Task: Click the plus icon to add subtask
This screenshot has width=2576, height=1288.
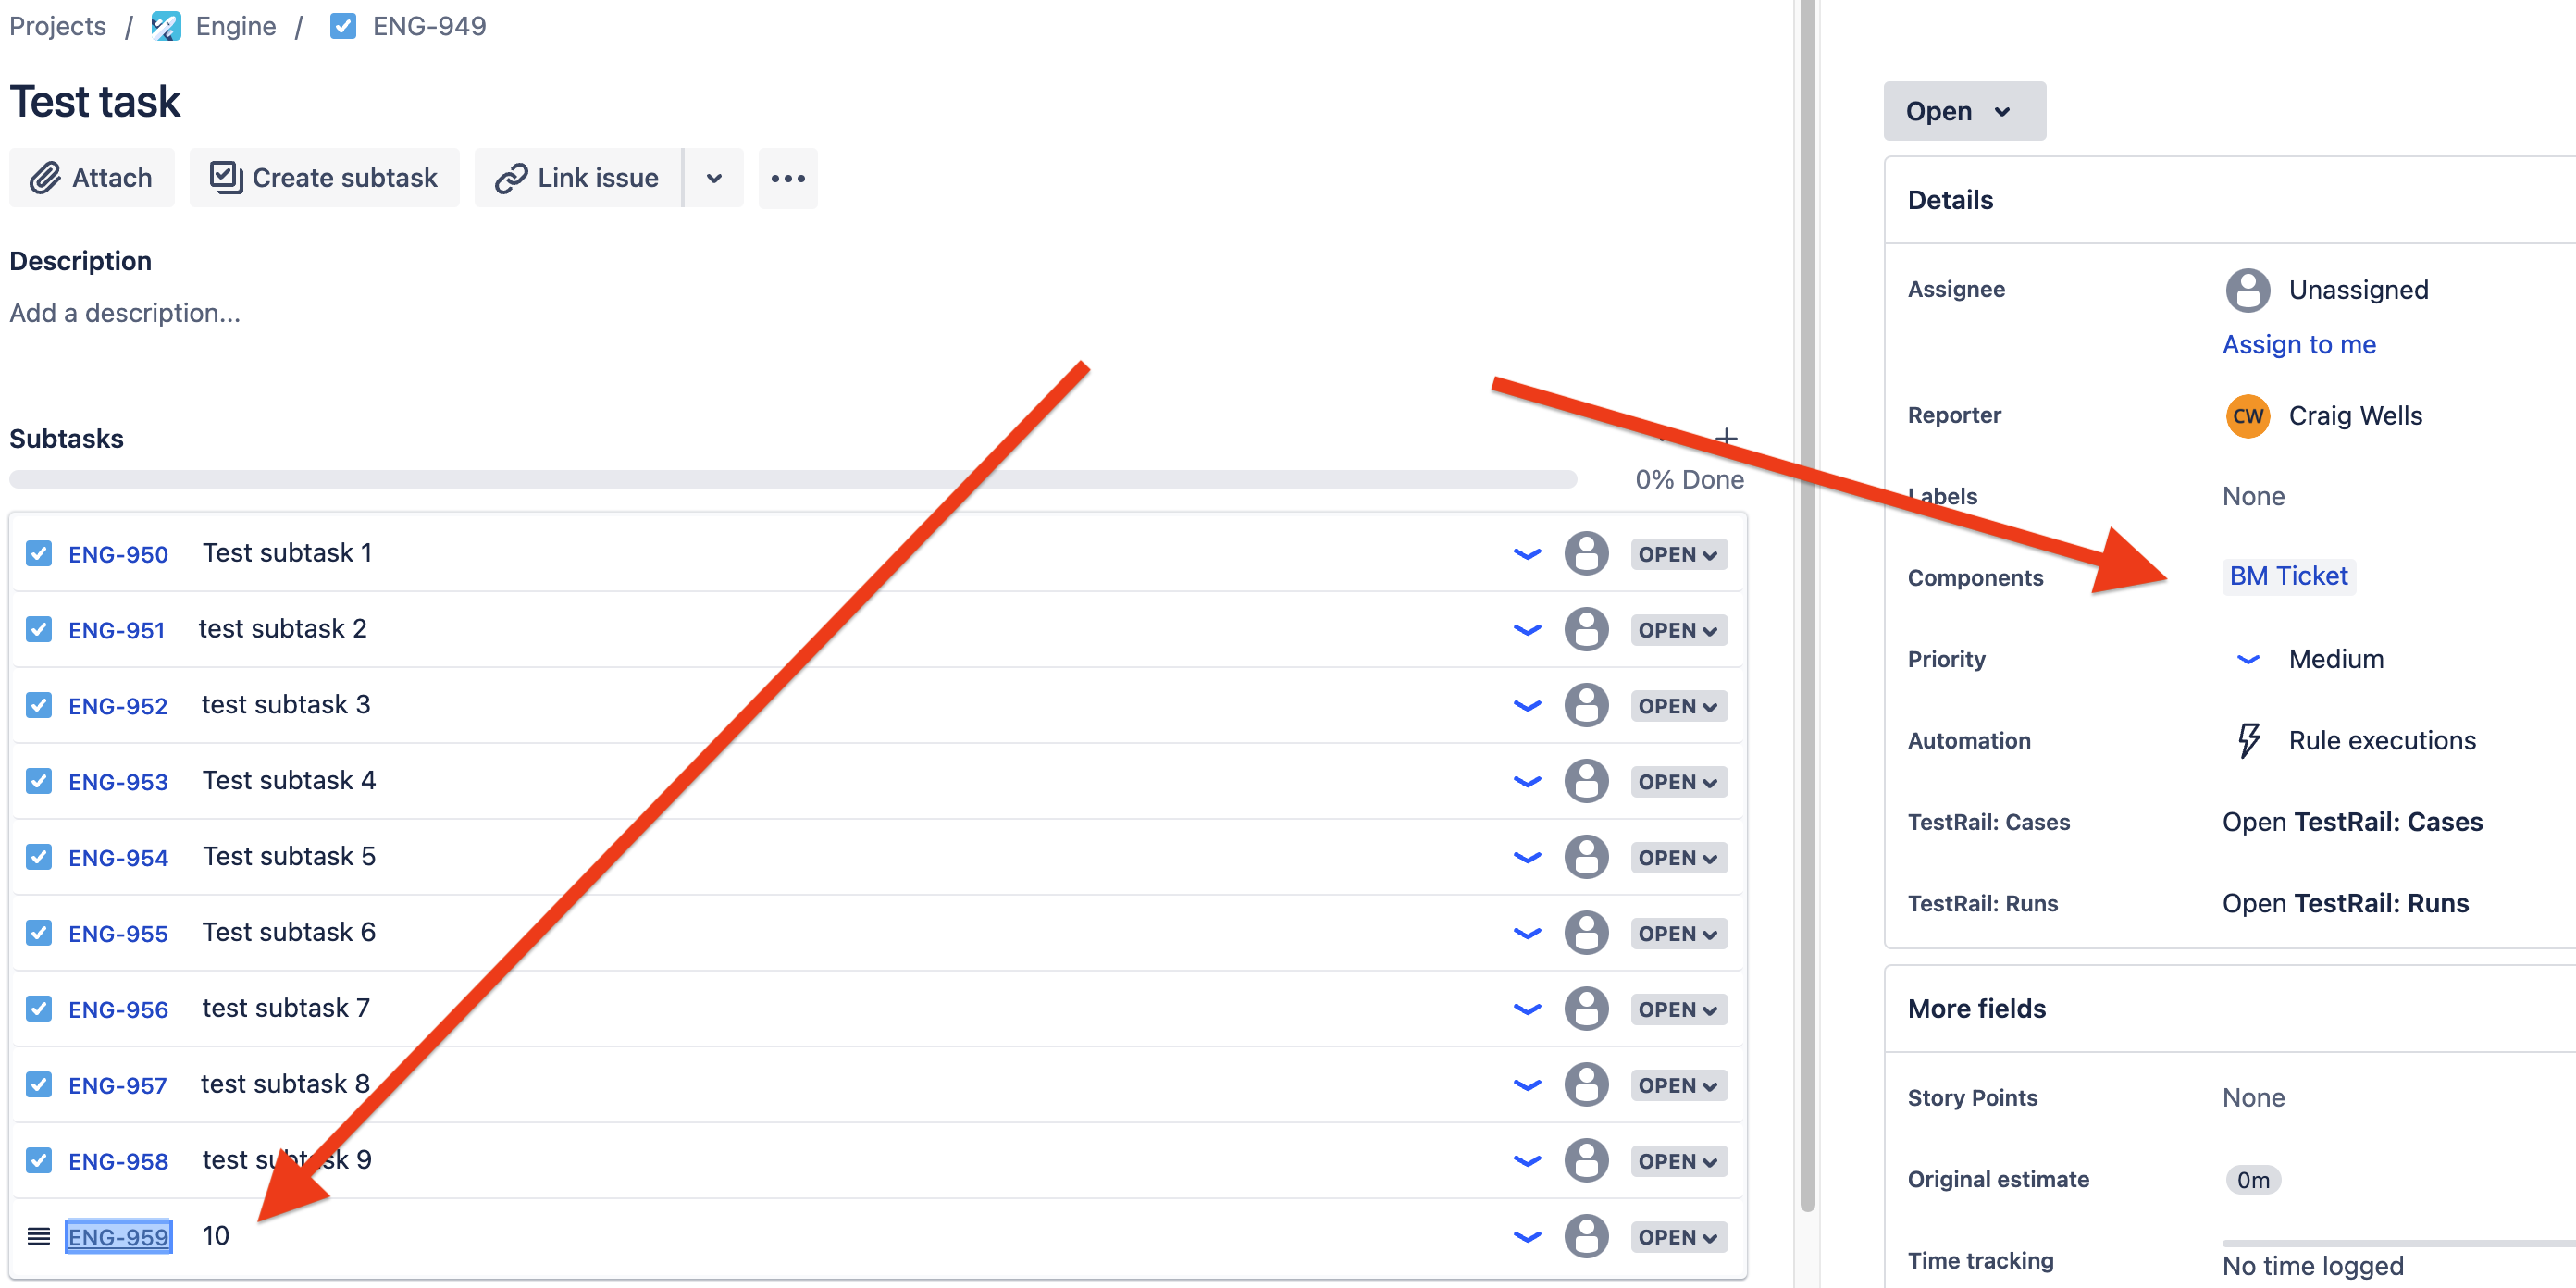Action: click(1726, 437)
